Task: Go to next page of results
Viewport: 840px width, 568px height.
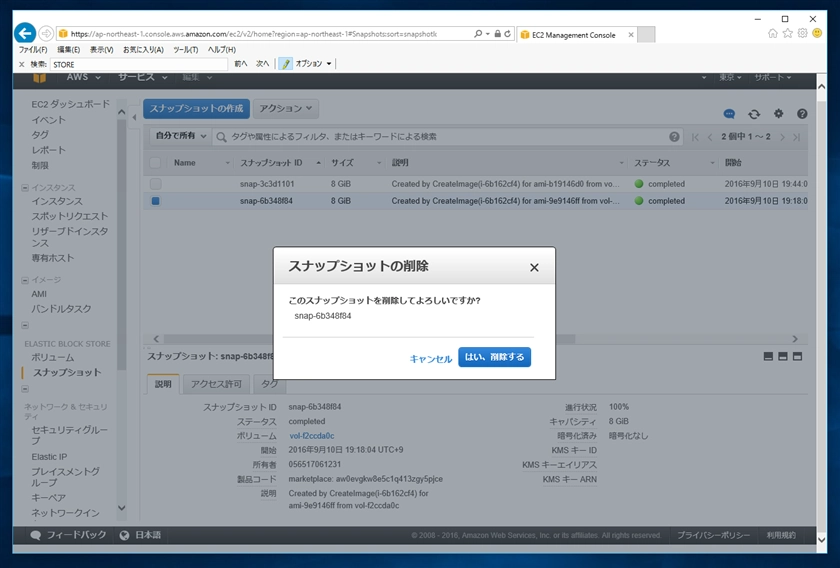Action: (782, 137)
